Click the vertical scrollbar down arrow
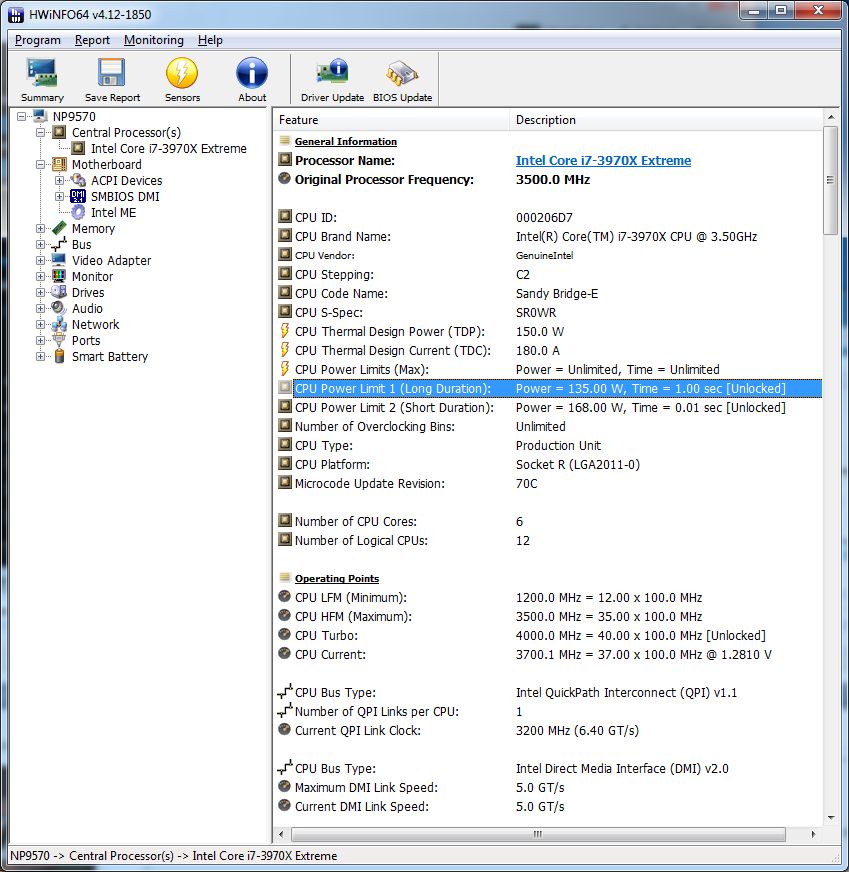 click(831, 818)
